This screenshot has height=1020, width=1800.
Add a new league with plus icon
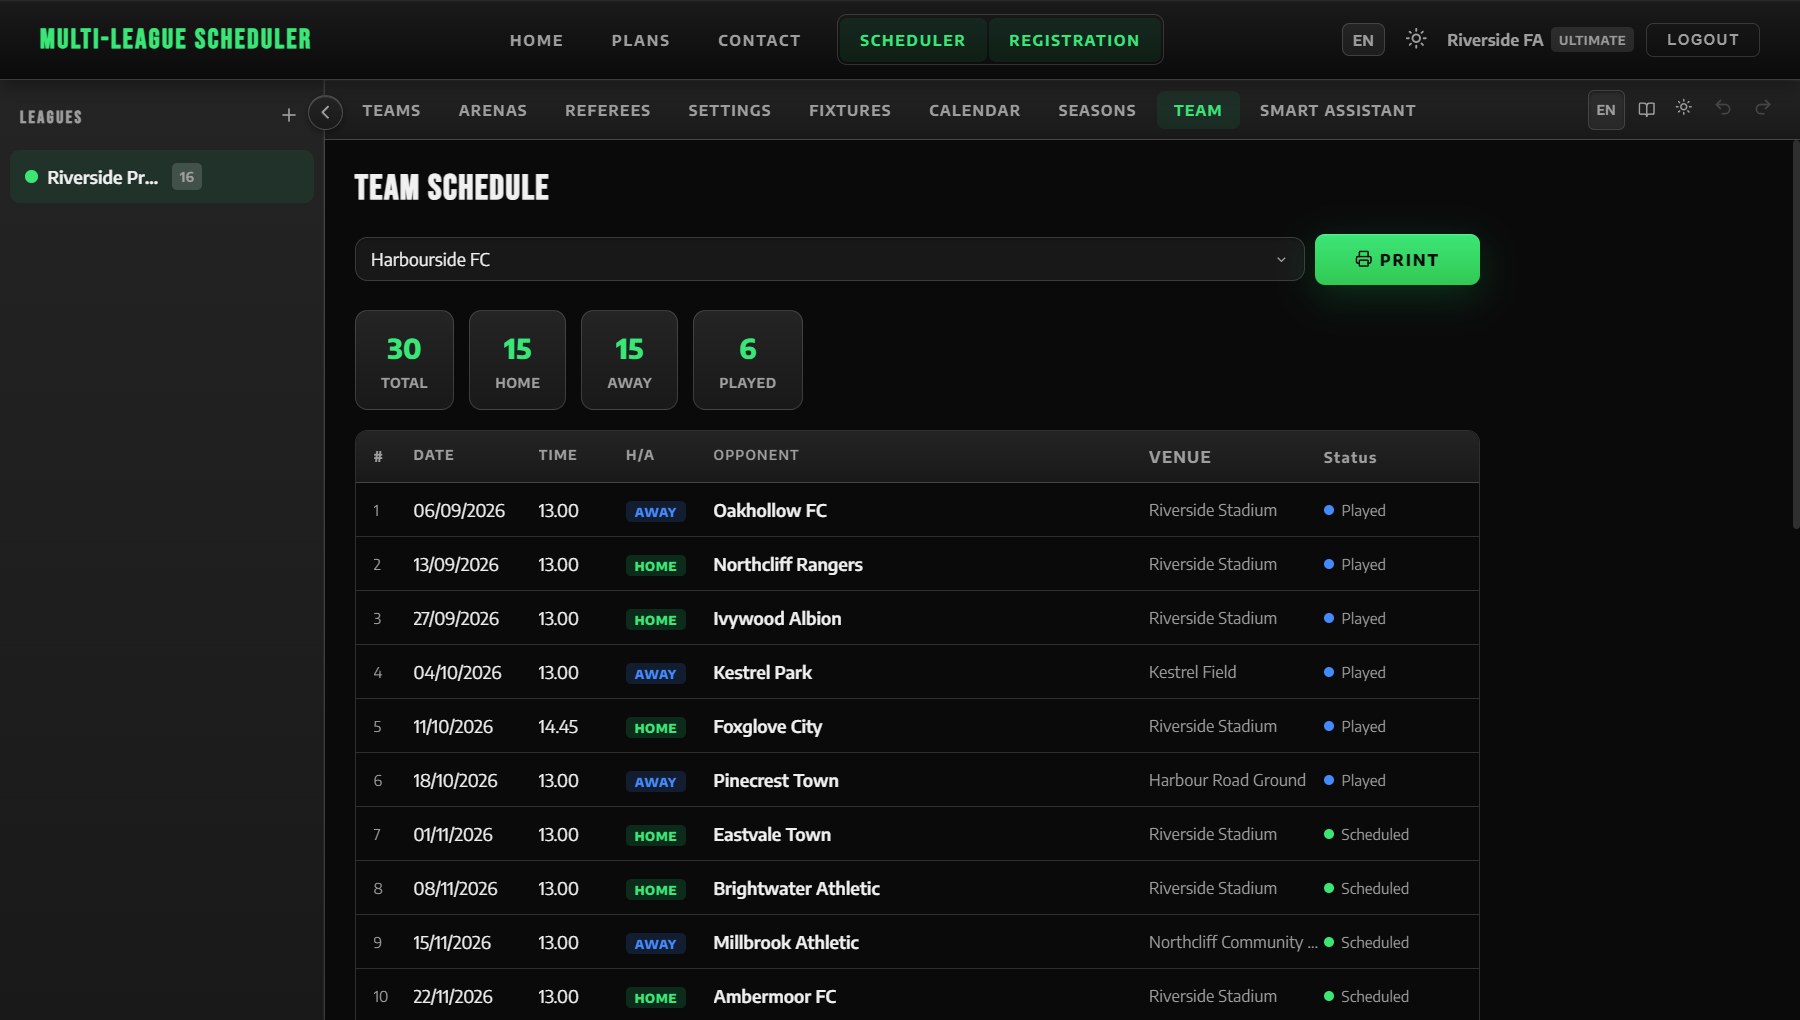[x=288, y=116]
